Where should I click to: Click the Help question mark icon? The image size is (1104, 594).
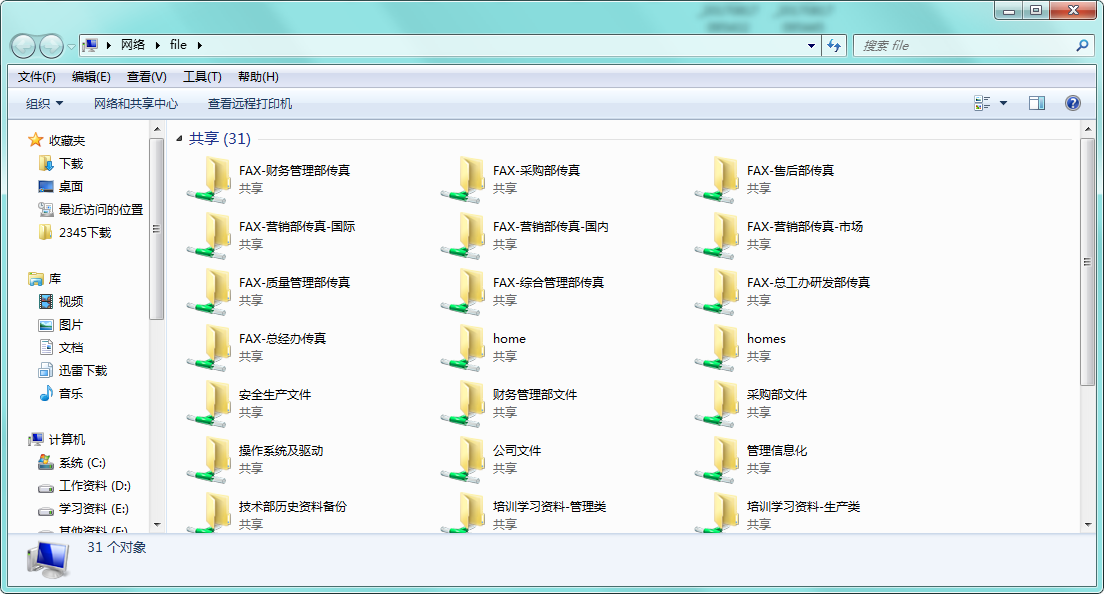tap(1072, 103)
